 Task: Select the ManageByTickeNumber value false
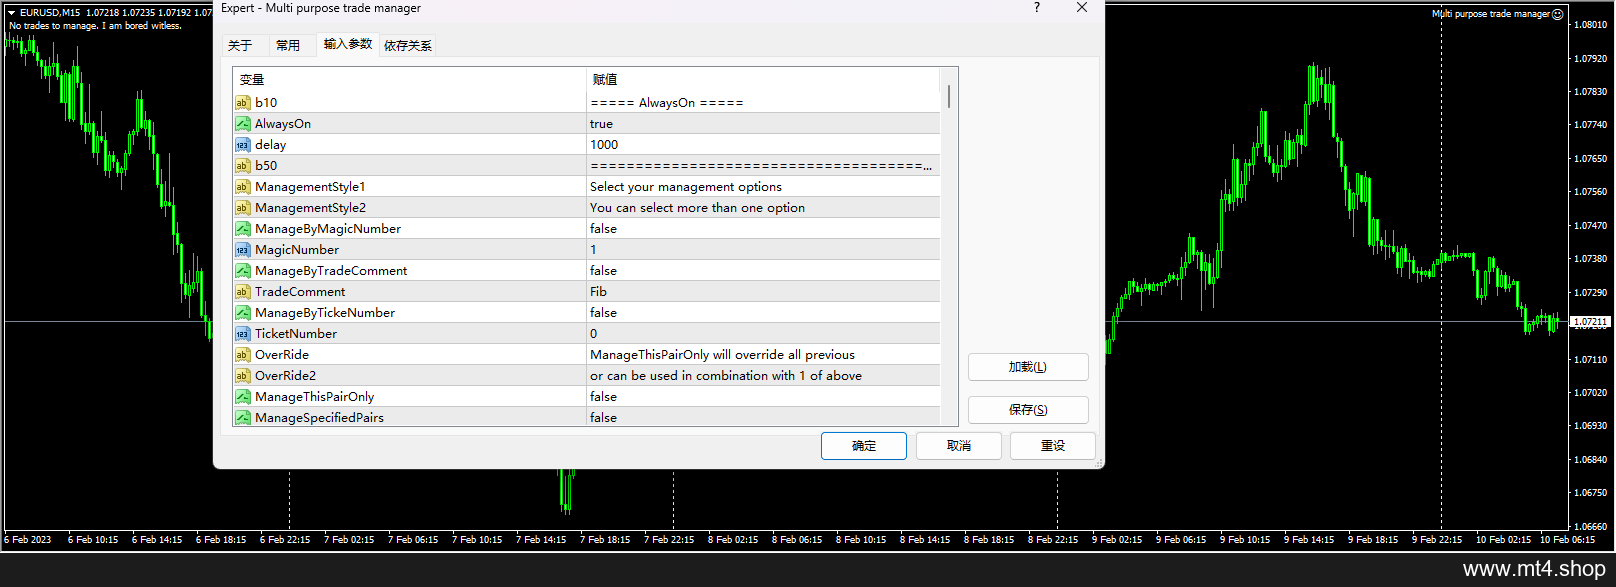603,313
